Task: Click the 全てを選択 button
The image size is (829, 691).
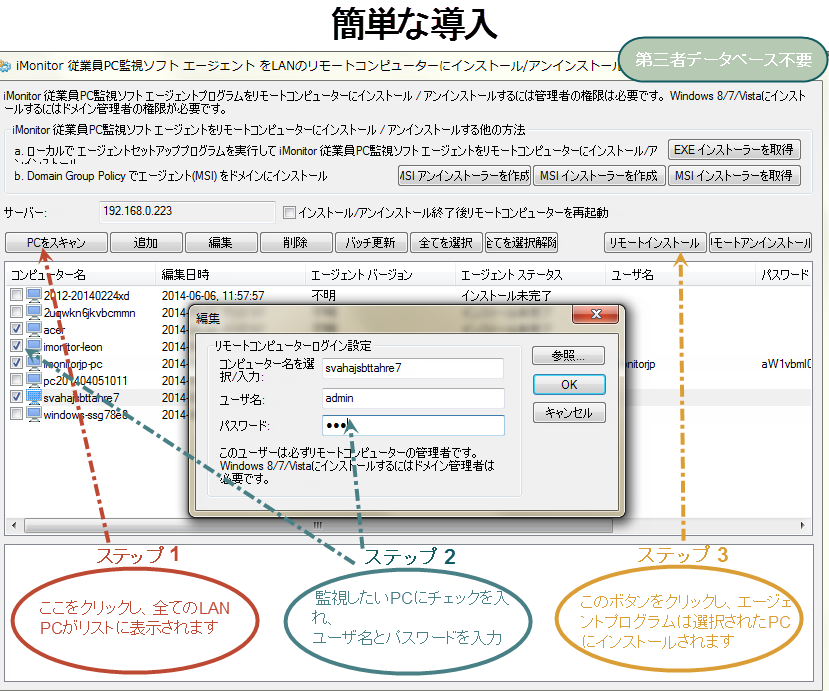Action: [x=446, y=243]
